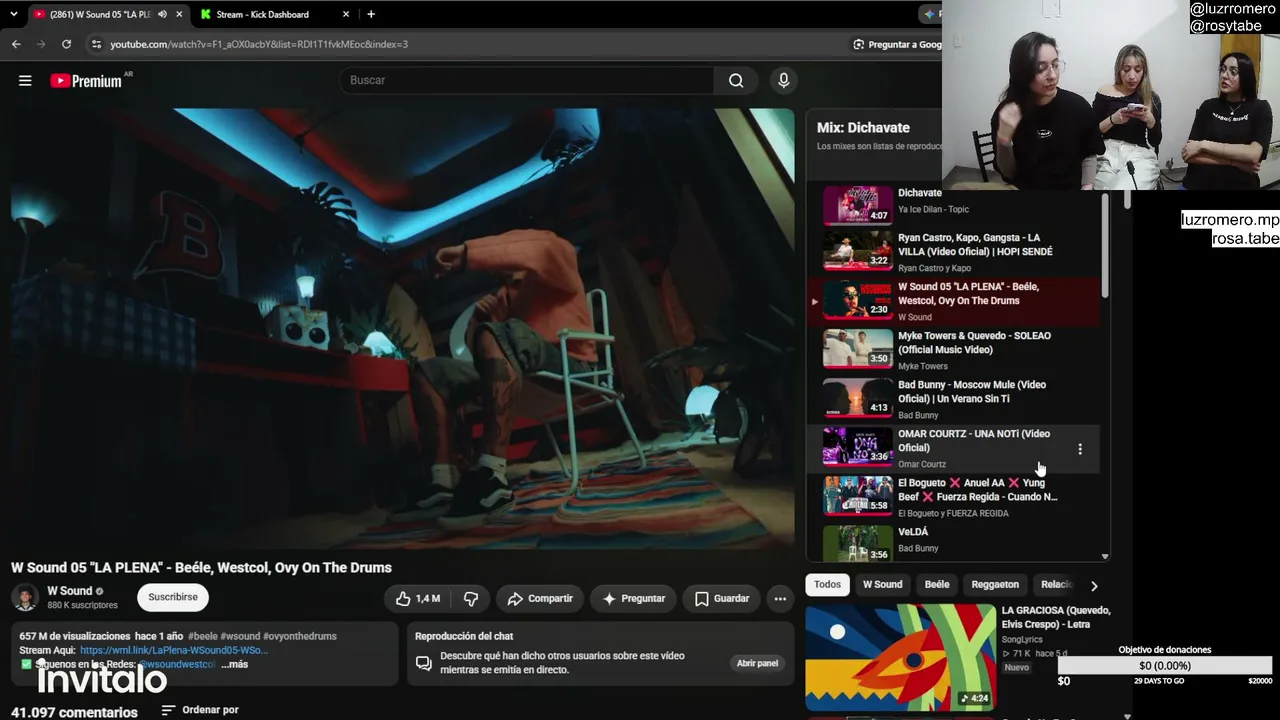This screenshot has height=720, width=1280.
Task: Open the Ordenar por comments sort menu
Action: (x=200, y=710)
